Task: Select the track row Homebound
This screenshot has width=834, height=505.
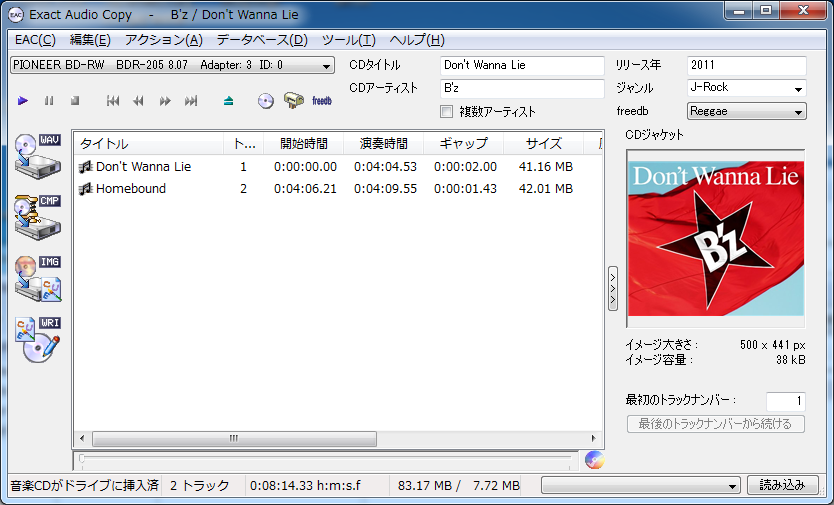Action: pos(338,189)
